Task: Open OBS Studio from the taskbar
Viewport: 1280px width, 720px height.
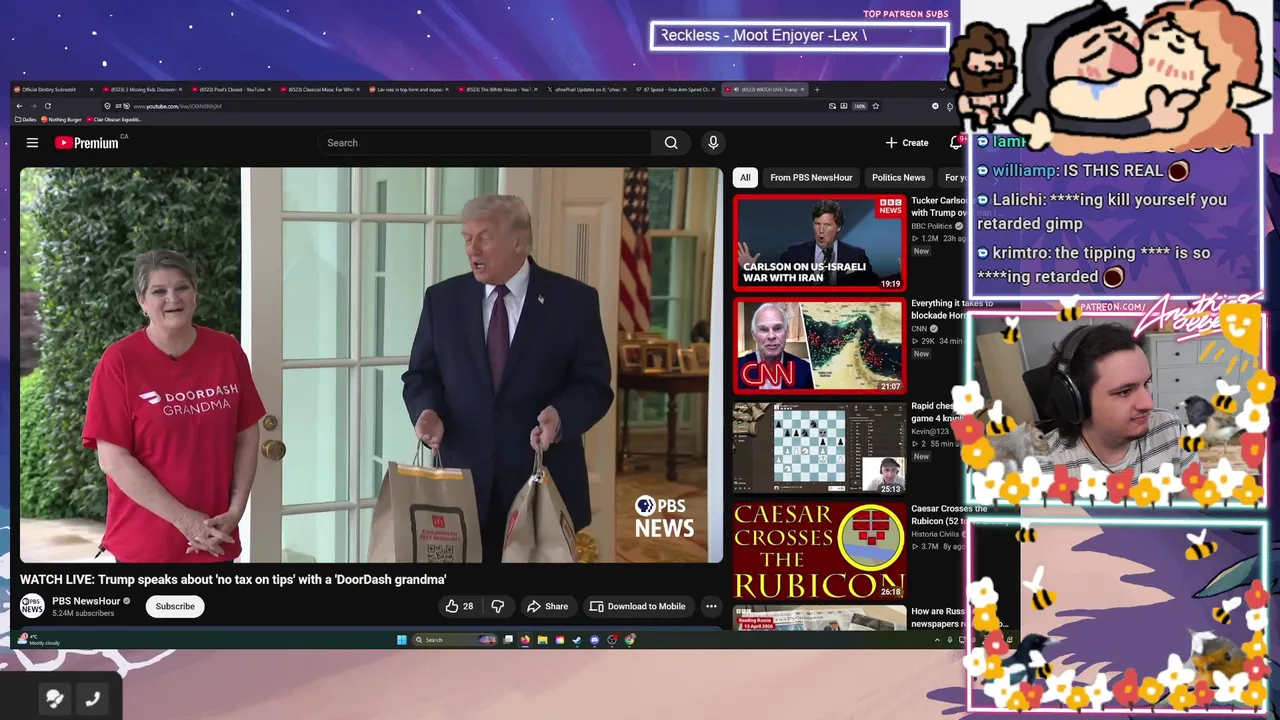Action: (x=612, y=640)
